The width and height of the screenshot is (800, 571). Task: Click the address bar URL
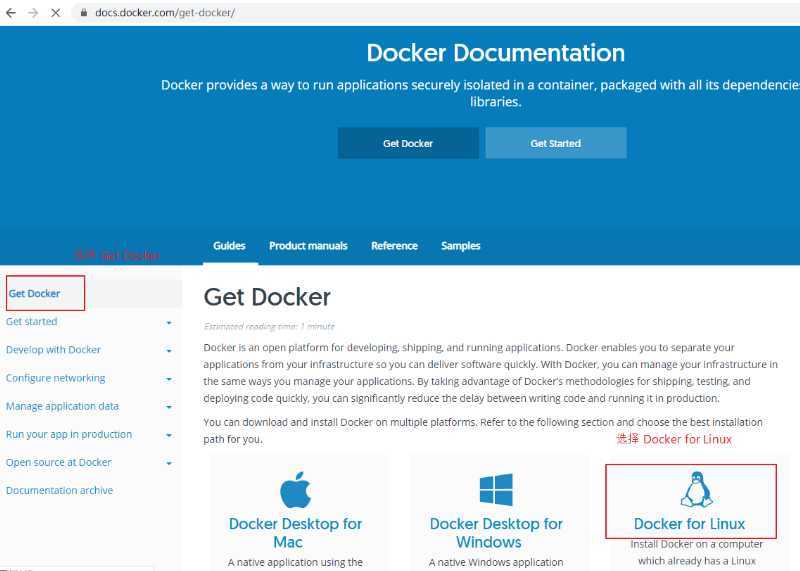pos(165,13)
